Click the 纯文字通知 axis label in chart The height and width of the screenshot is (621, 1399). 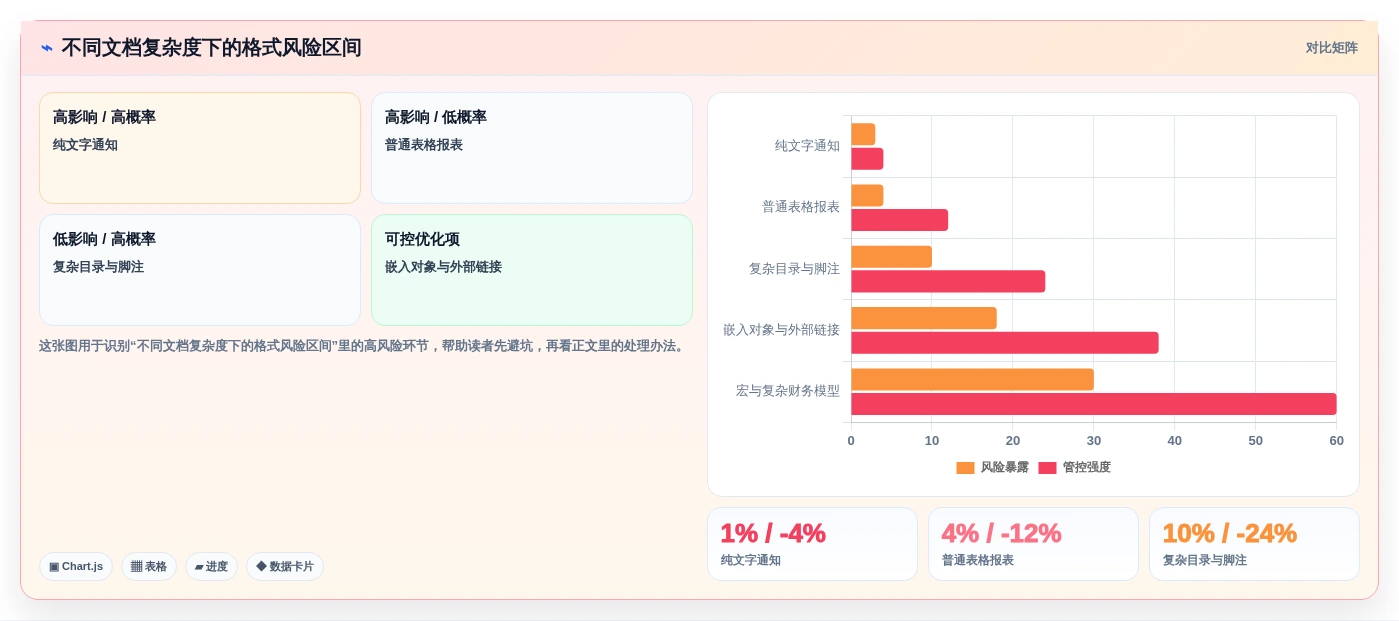[x=807, y=146]
